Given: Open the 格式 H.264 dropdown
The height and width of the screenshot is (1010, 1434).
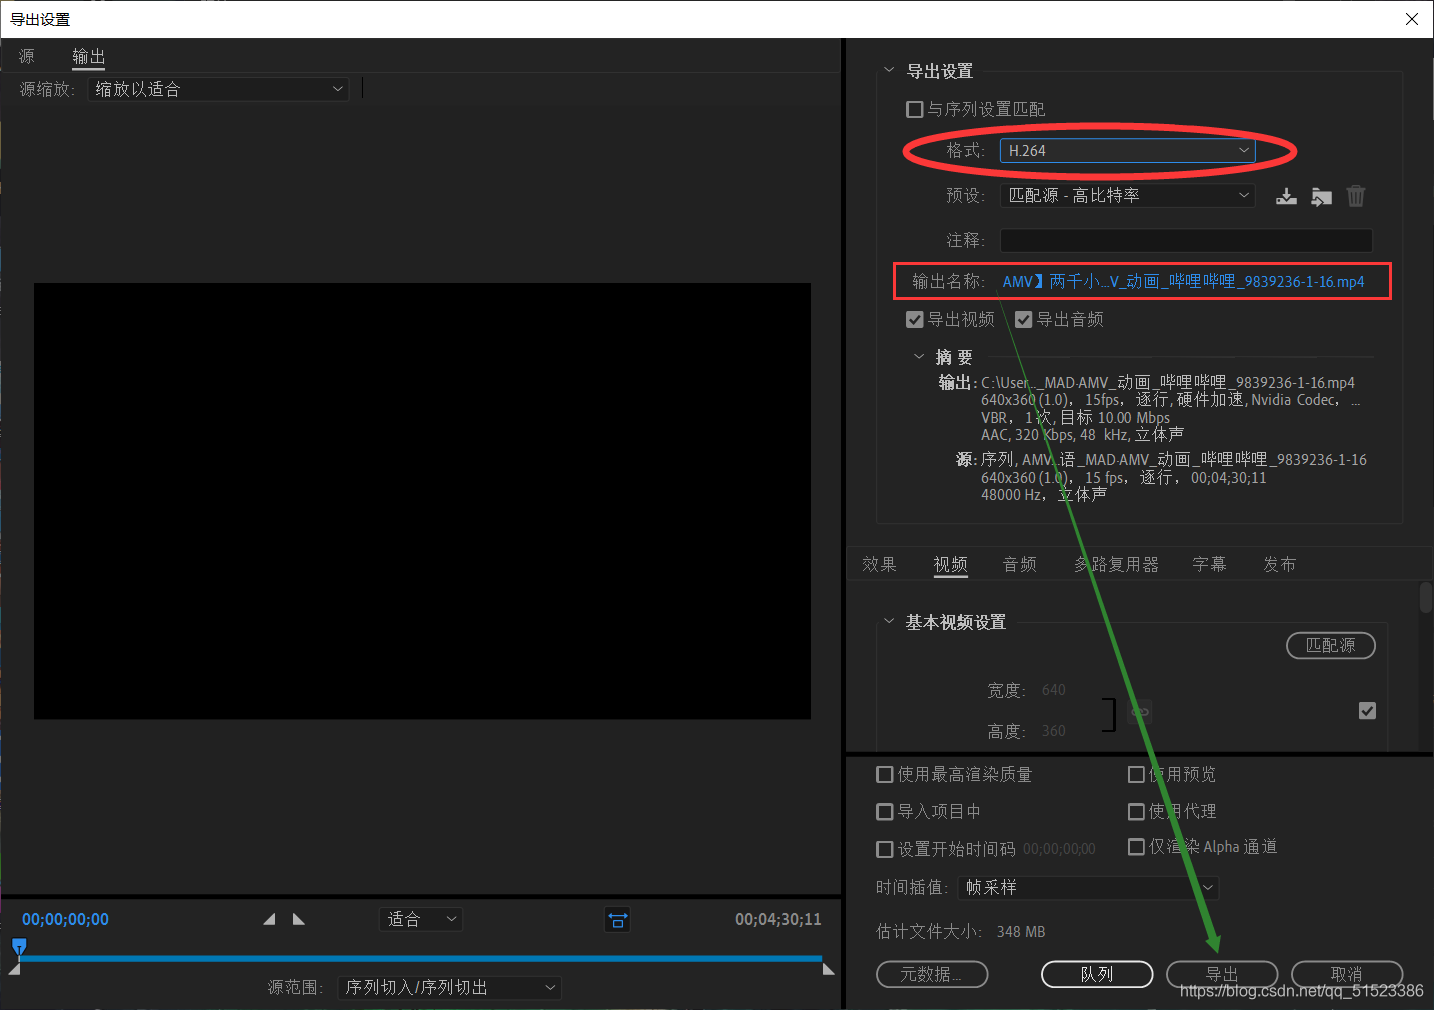Looking at the screenshot, I should tap(1127, 150).
